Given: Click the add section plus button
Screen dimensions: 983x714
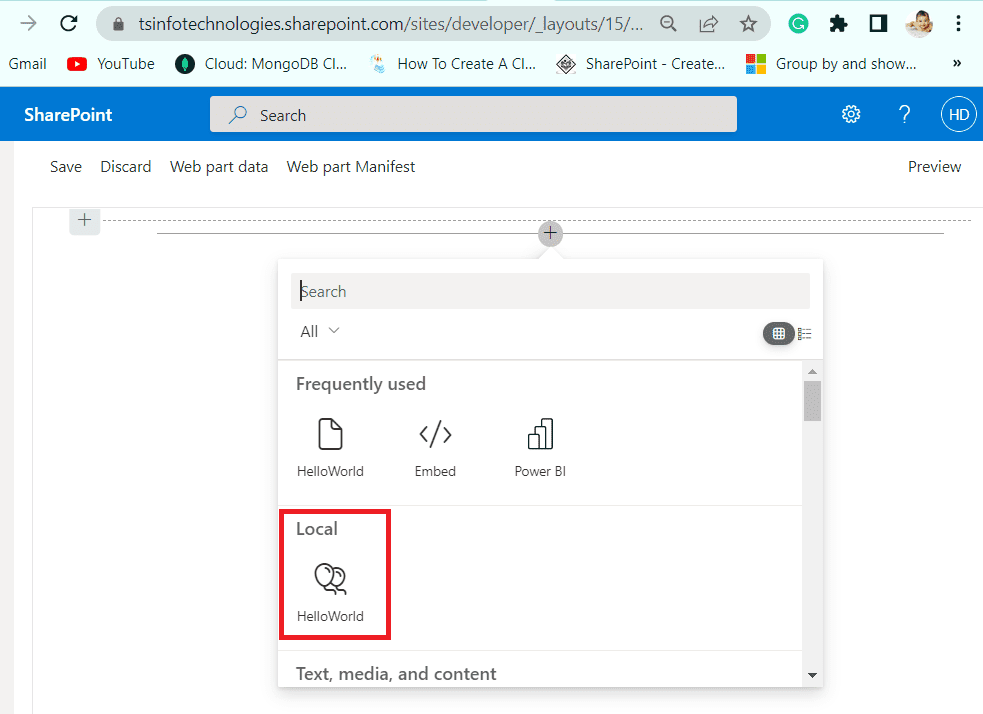Looking at the screenshot, I should click(85, 220).
